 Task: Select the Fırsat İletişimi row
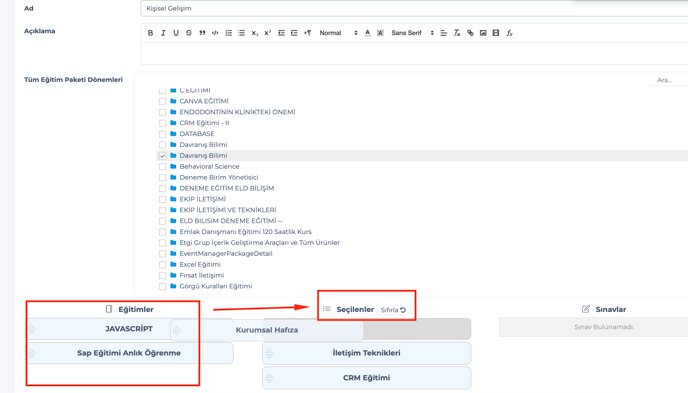[201, 275]
